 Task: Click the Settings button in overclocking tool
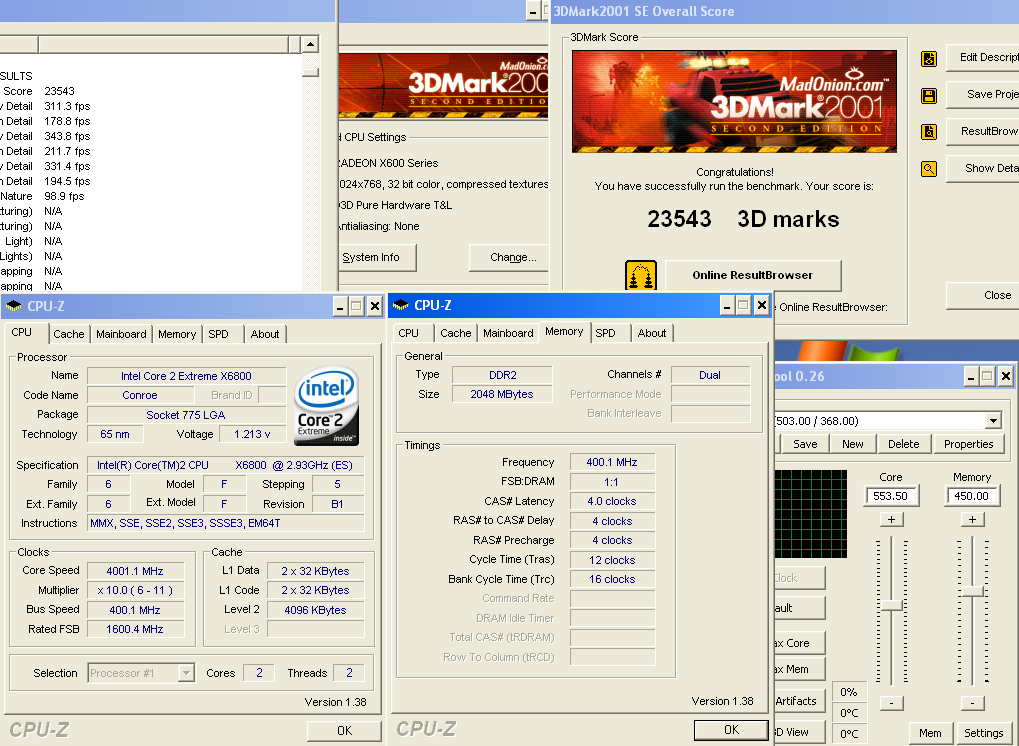(x=983, y=732)
